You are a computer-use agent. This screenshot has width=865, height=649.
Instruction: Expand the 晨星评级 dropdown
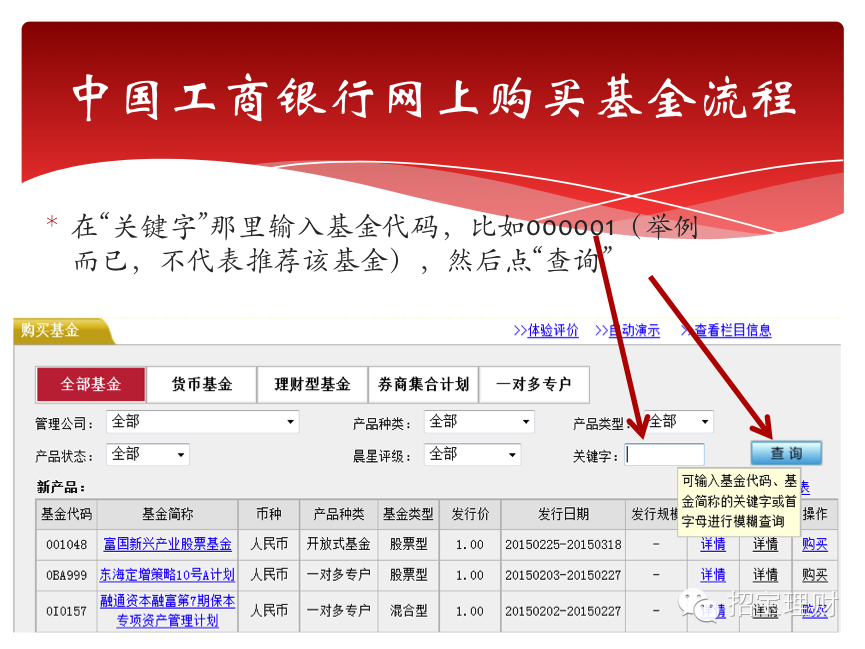(472, 455)
